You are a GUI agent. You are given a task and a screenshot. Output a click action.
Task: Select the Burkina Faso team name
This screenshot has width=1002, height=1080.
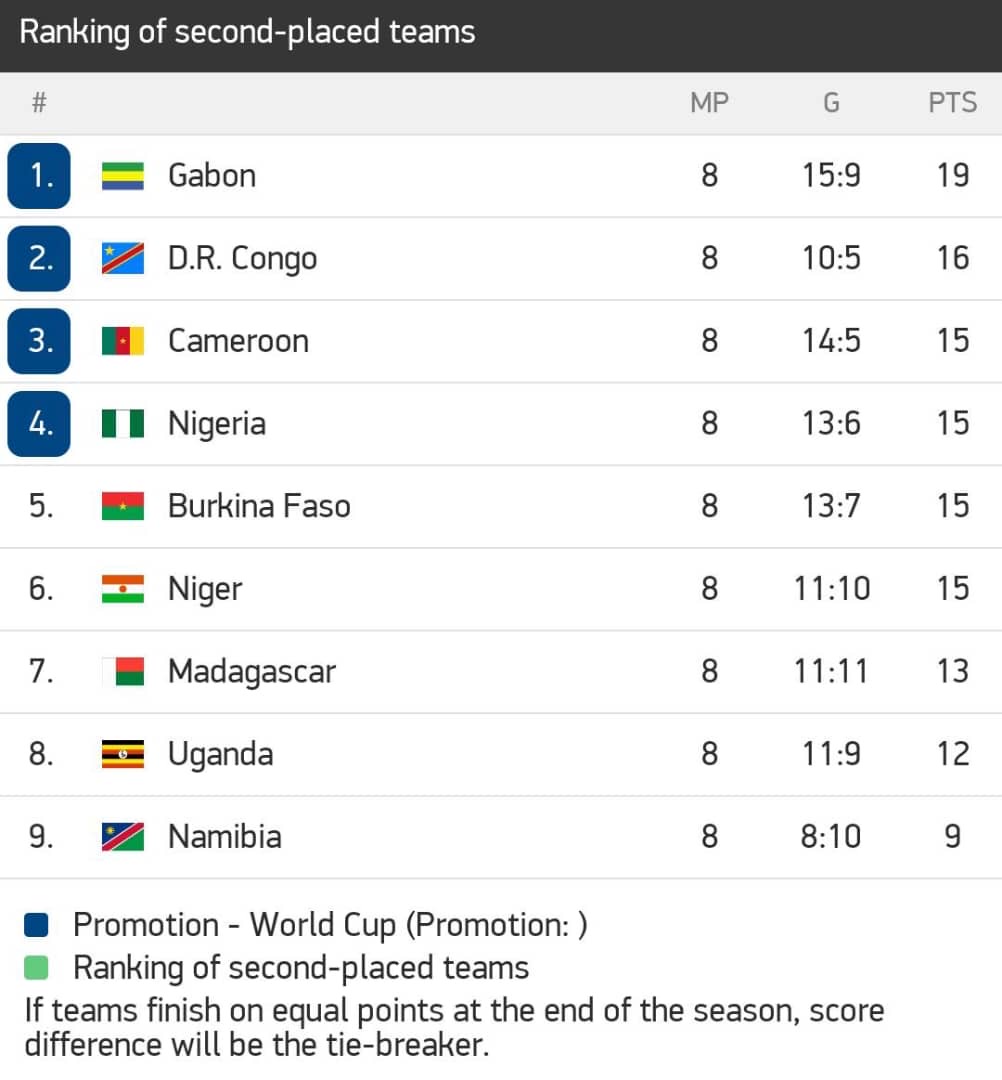click(x=259, y=506)
